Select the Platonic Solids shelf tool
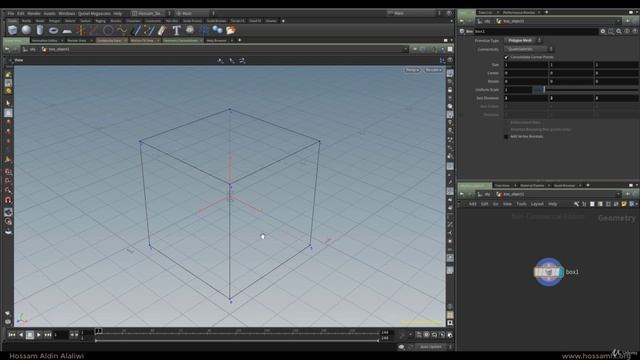The image size is (640, 360). [x=190, y=30]
